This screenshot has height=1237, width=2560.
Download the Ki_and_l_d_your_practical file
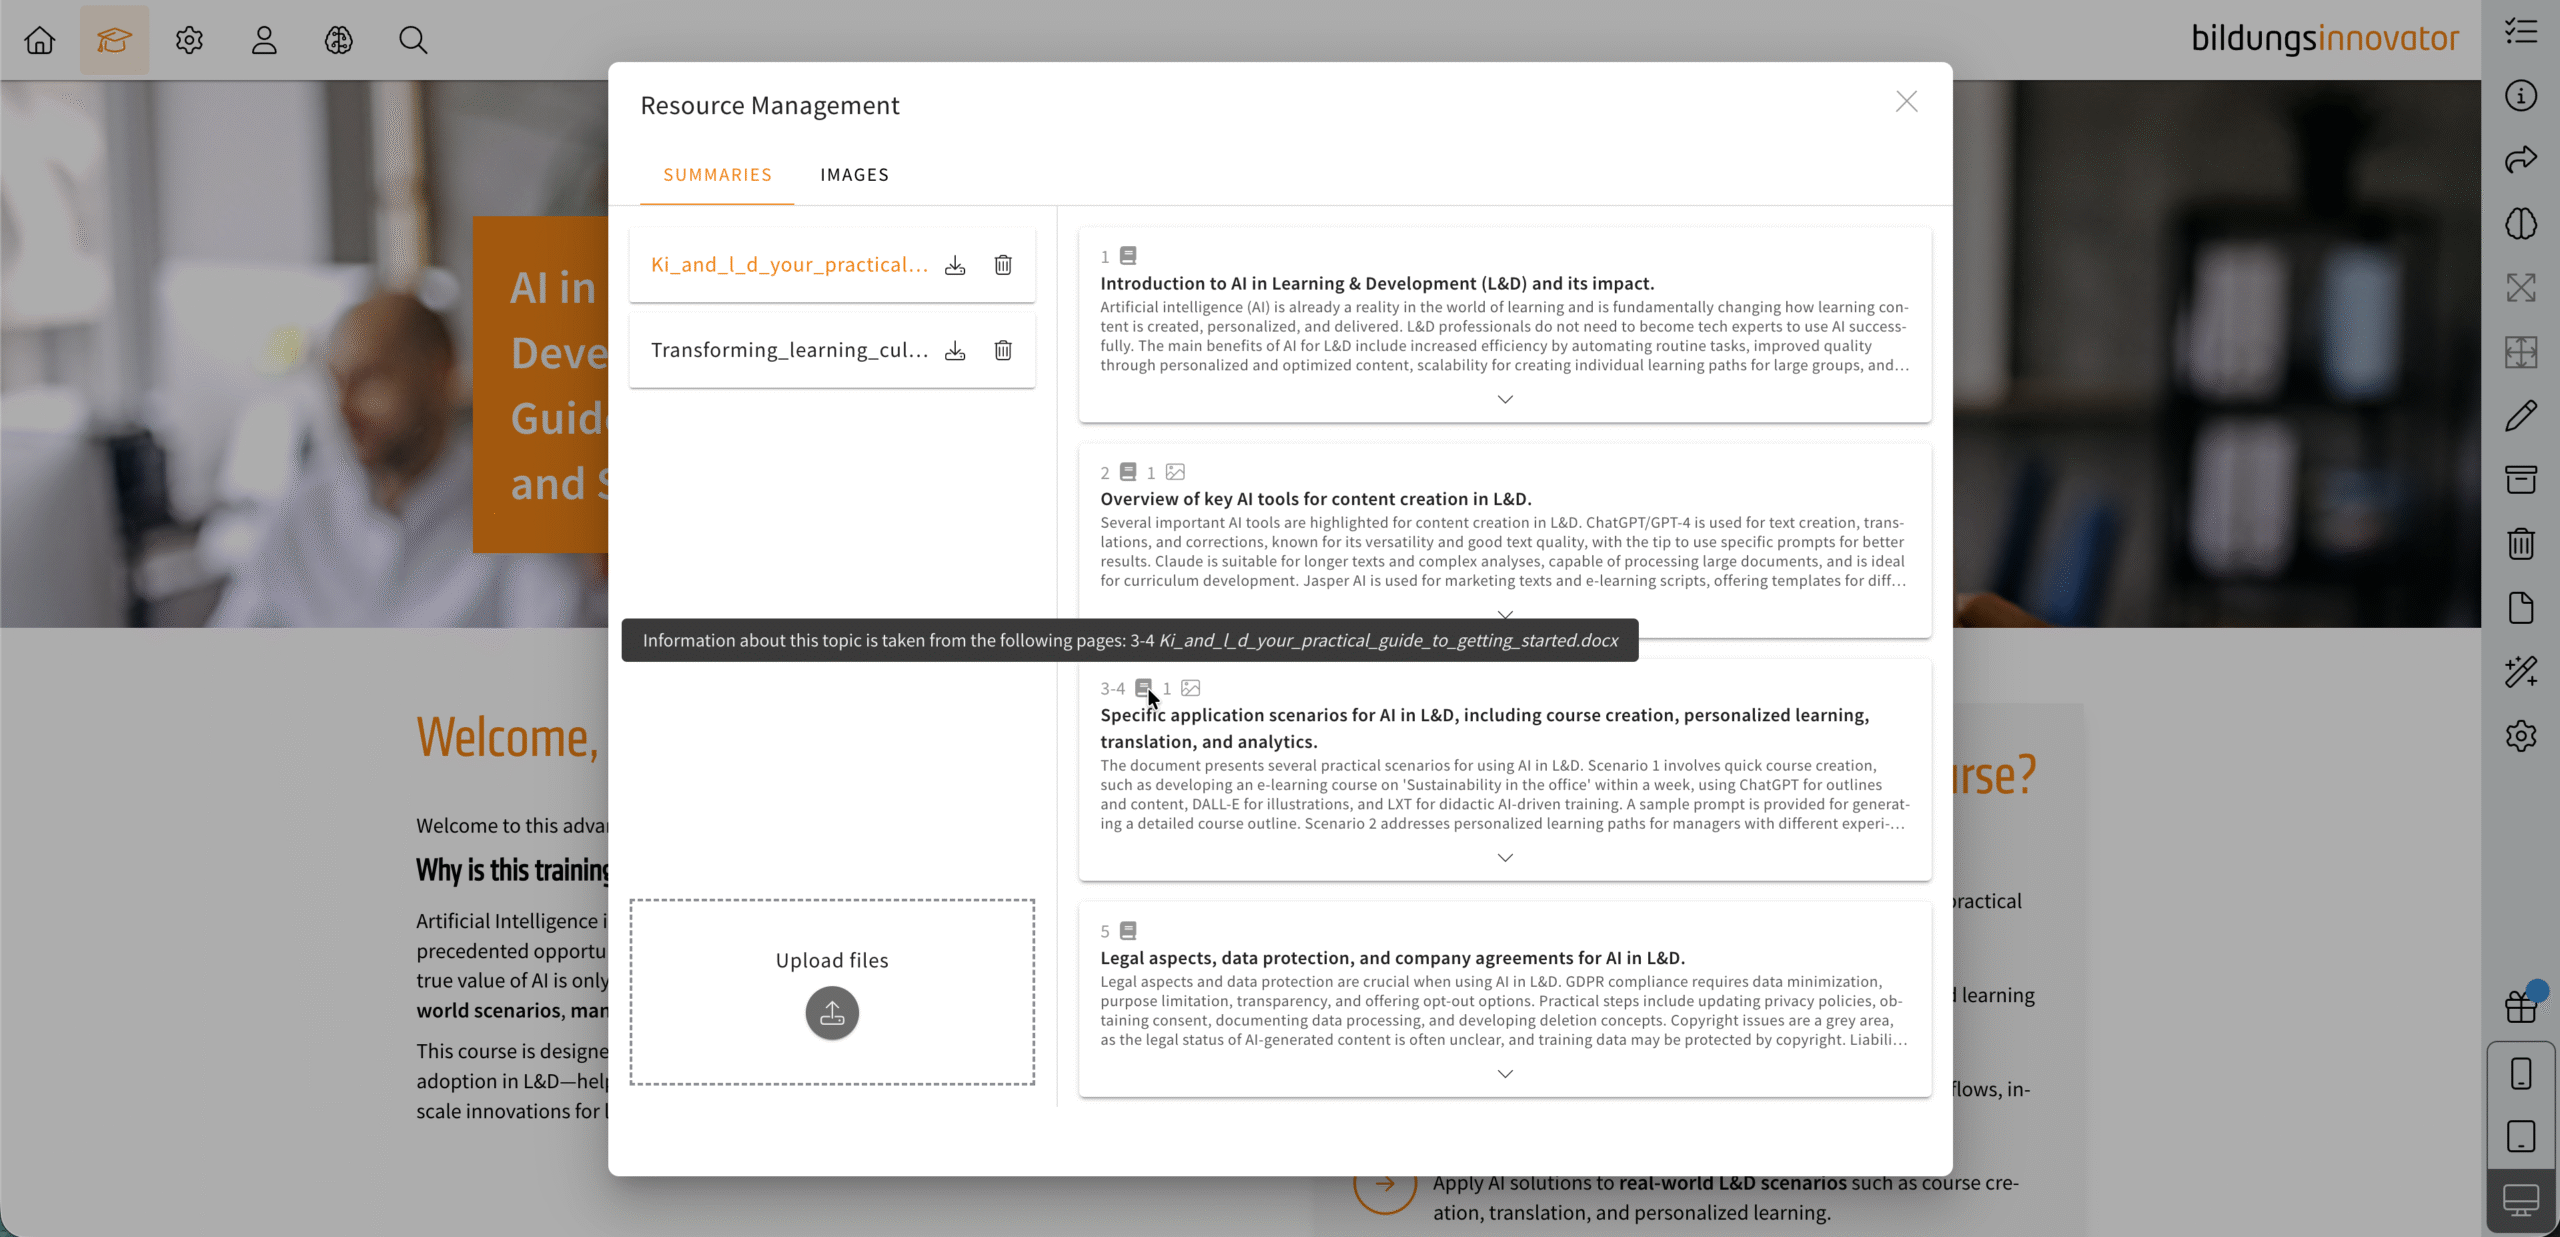click(x=955, y=265)
